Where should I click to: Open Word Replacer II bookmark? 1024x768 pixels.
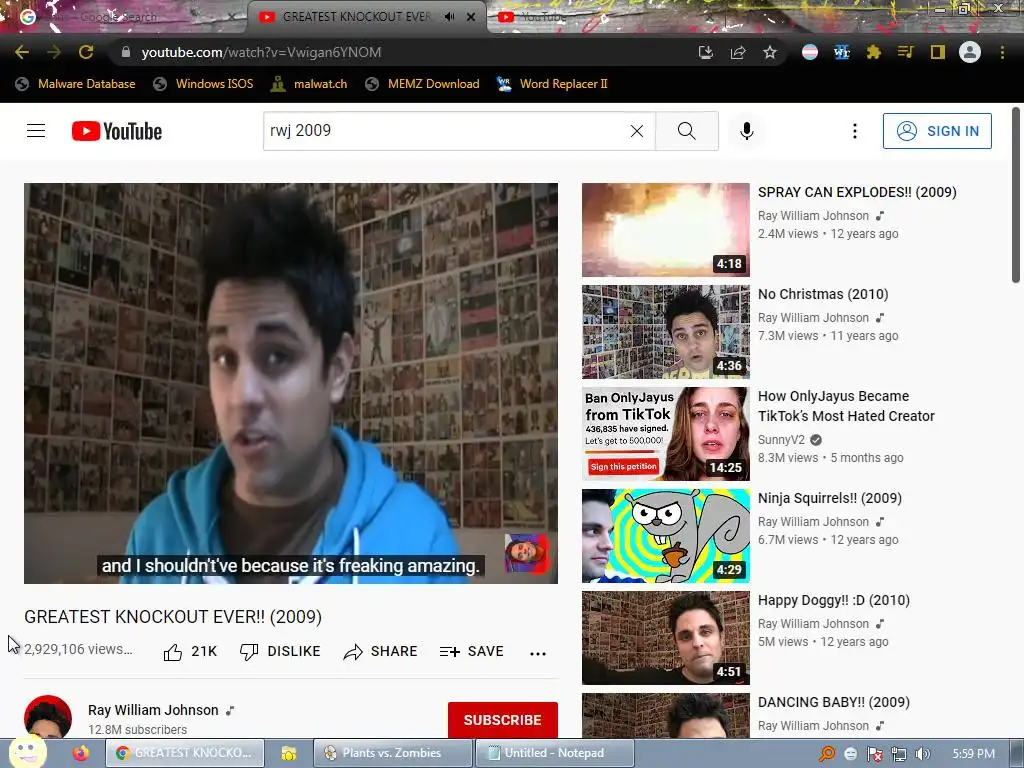(x=552, y=84)
